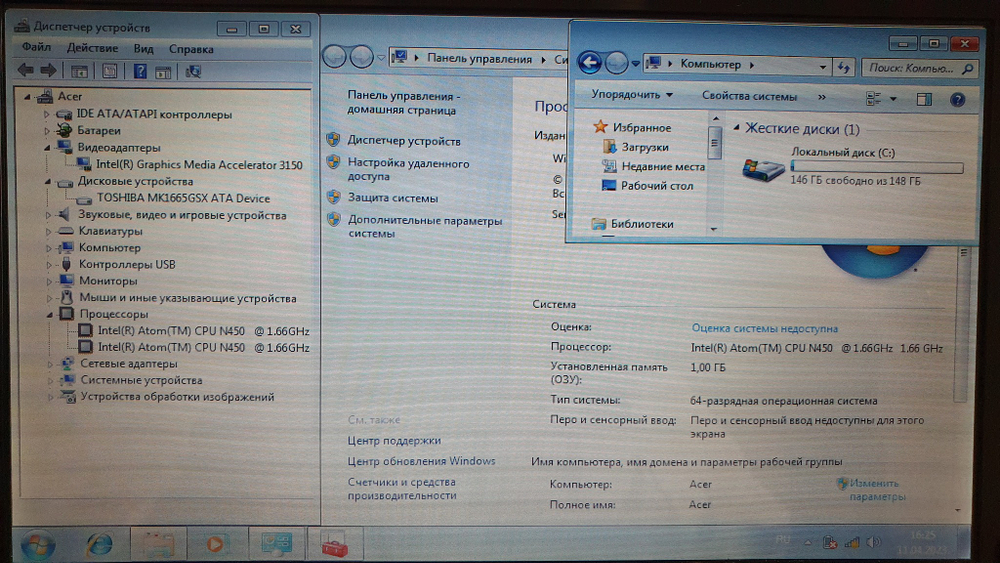1000x563 pixels.
Task: Open Центр обновления Windows link
Action: click(x=422, y=461)
